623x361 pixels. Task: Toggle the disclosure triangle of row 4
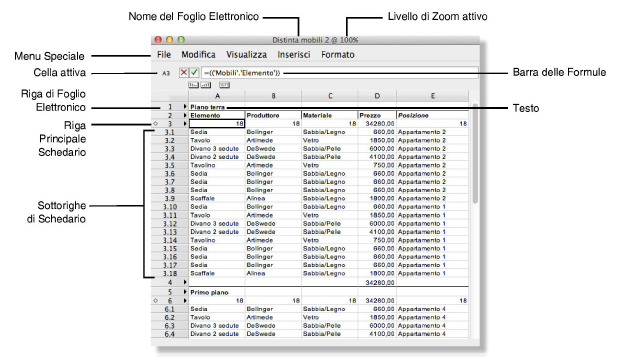coord(185,282)
